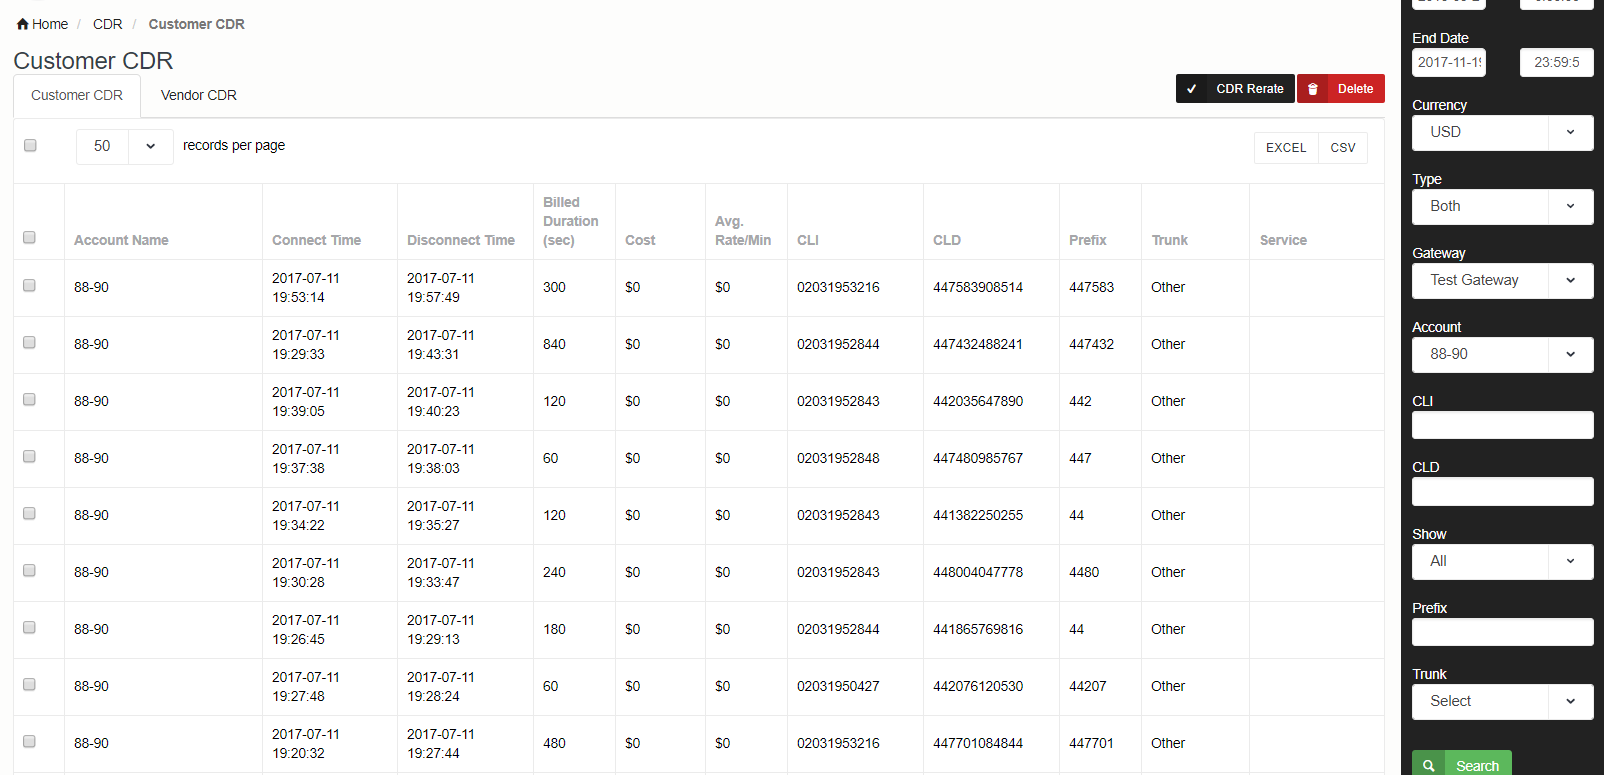Switch to the Vendor CDR tab
1604x775 pixels.
pos(198,96)
